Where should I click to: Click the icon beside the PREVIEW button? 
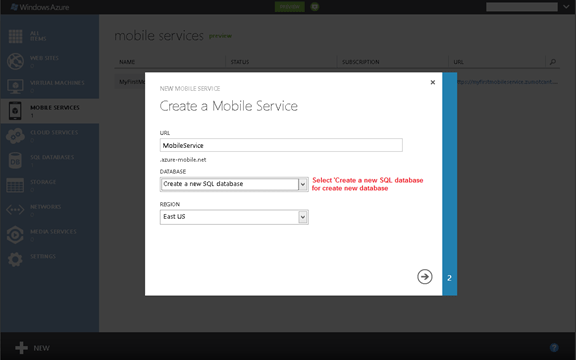pyautogui.click(x=315, y=7)
